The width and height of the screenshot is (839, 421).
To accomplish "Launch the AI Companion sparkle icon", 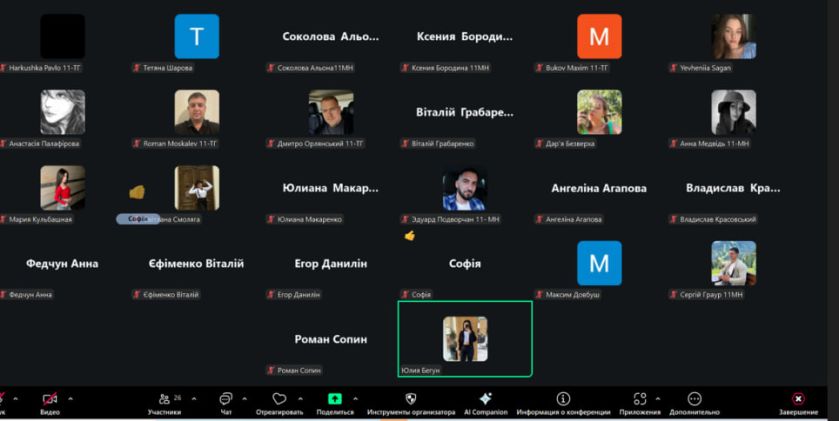I will [x=485, y=399].
